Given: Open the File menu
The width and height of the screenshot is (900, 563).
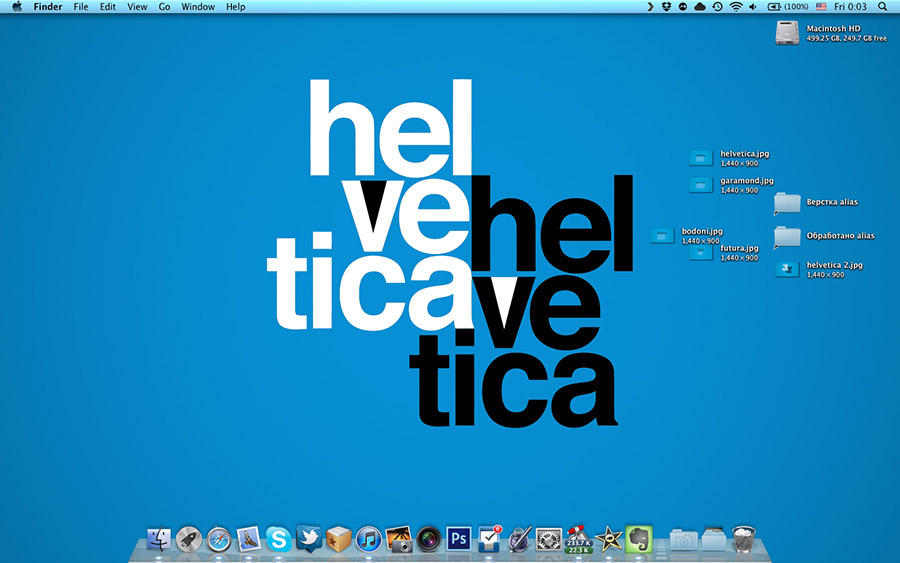Looking at the screenshot, I should [x=81, y=7].
